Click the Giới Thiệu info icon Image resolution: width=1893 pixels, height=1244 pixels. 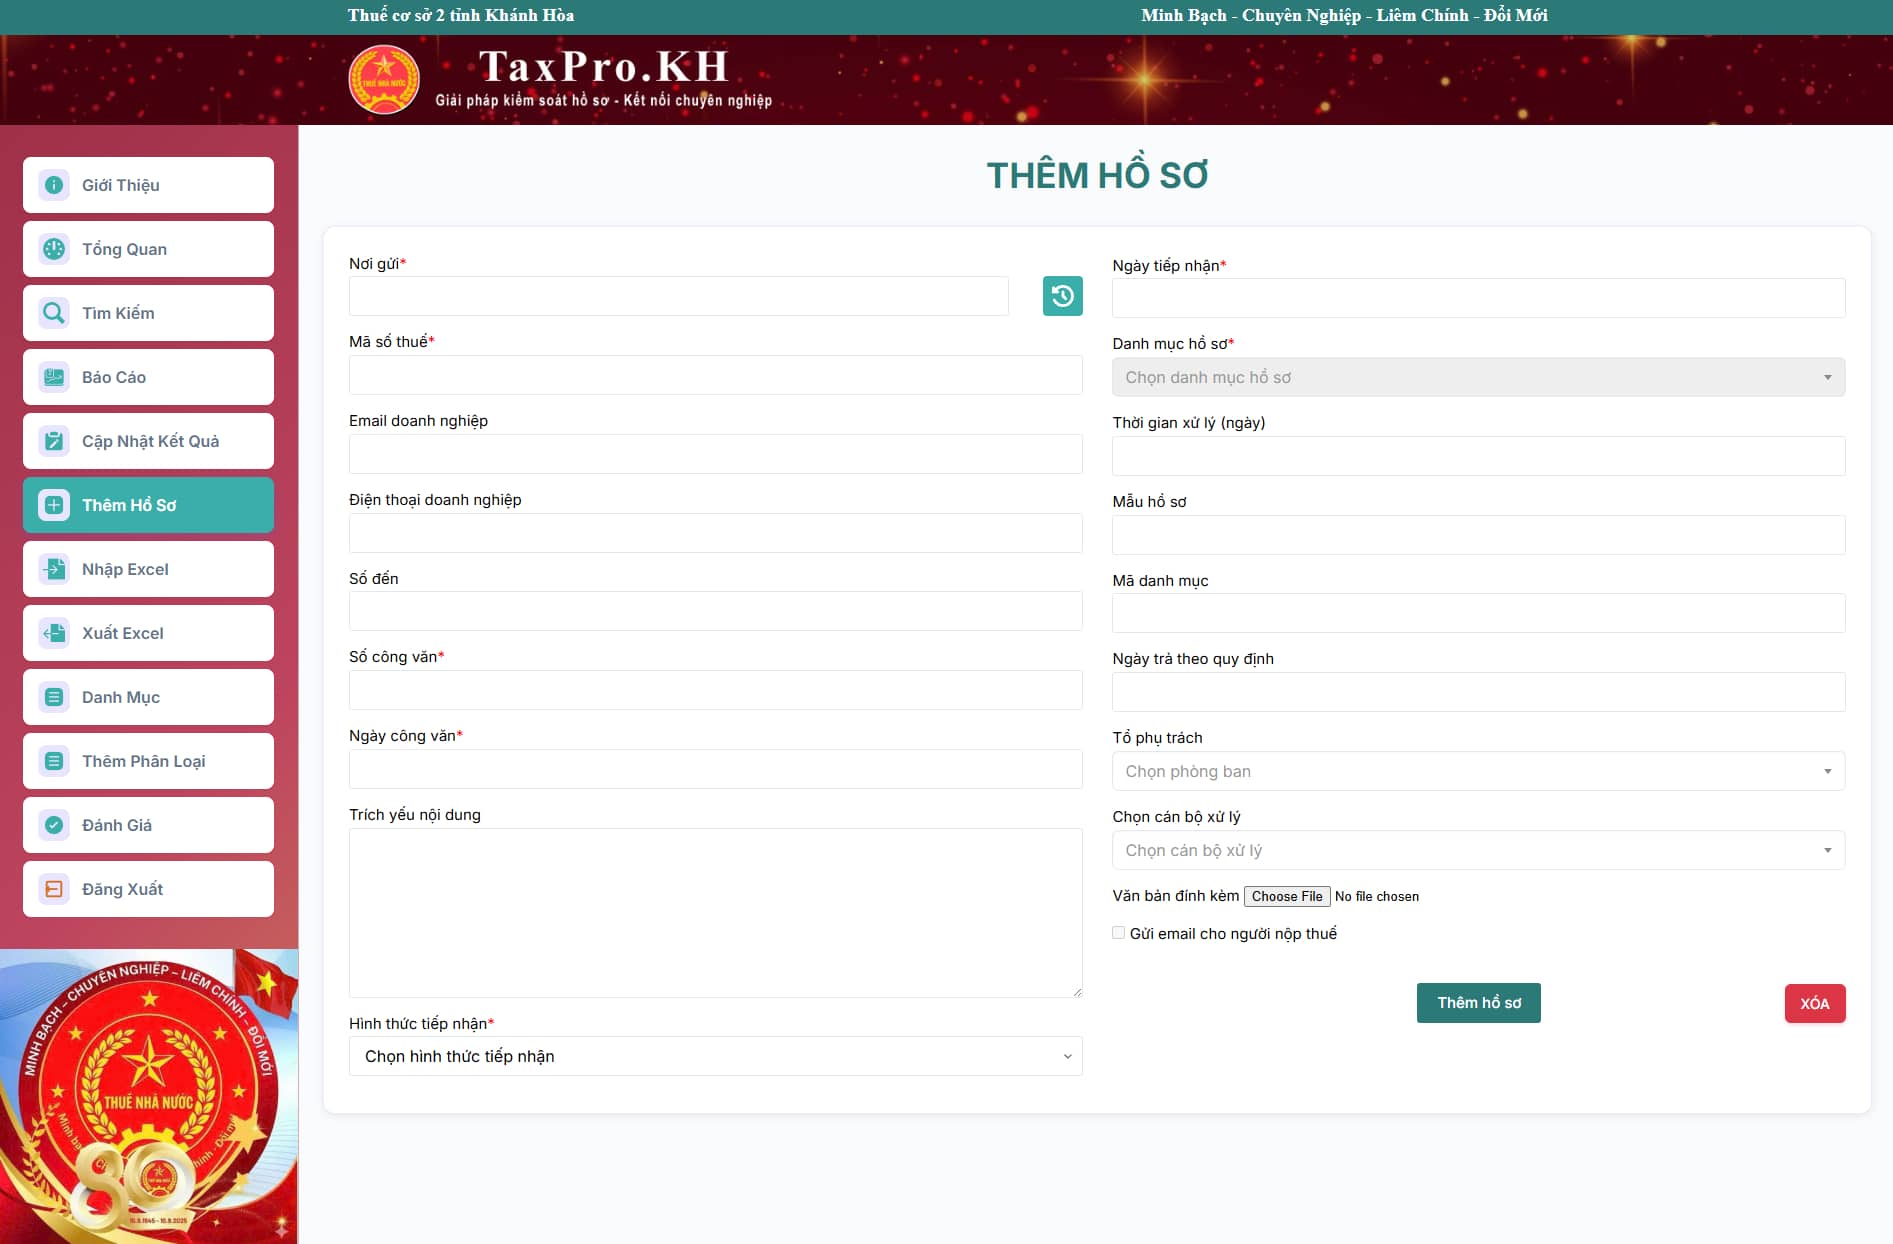point(54,185)
